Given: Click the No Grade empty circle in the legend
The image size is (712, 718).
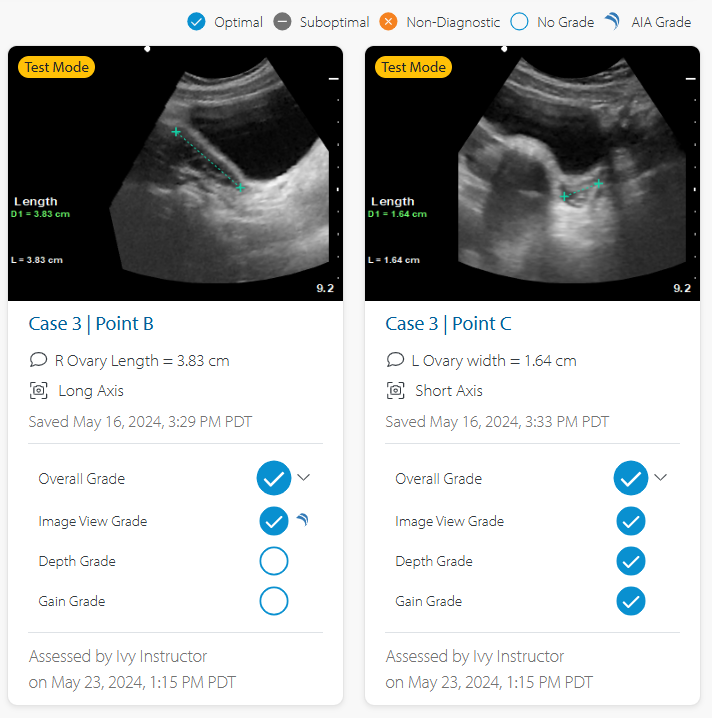Looking at the screenshot, I should pyautogui.click(x=519, y=22).
